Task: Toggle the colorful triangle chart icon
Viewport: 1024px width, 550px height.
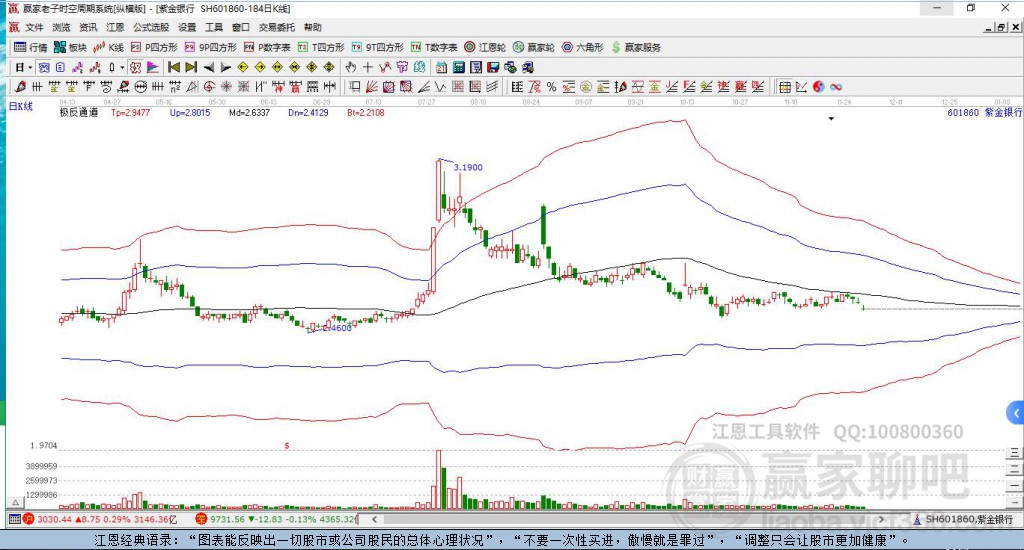Action: [153, 67]
